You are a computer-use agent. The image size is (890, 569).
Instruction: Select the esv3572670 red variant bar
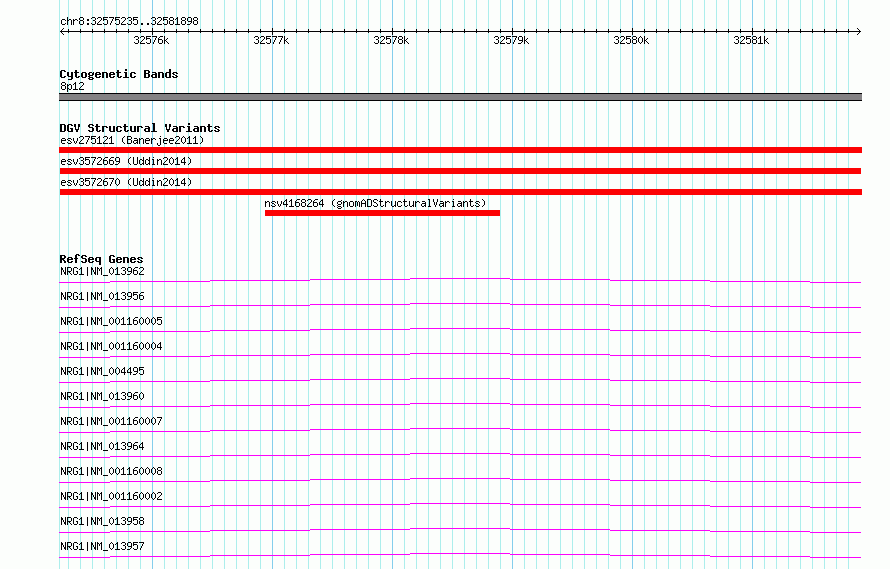coord(460,192)
